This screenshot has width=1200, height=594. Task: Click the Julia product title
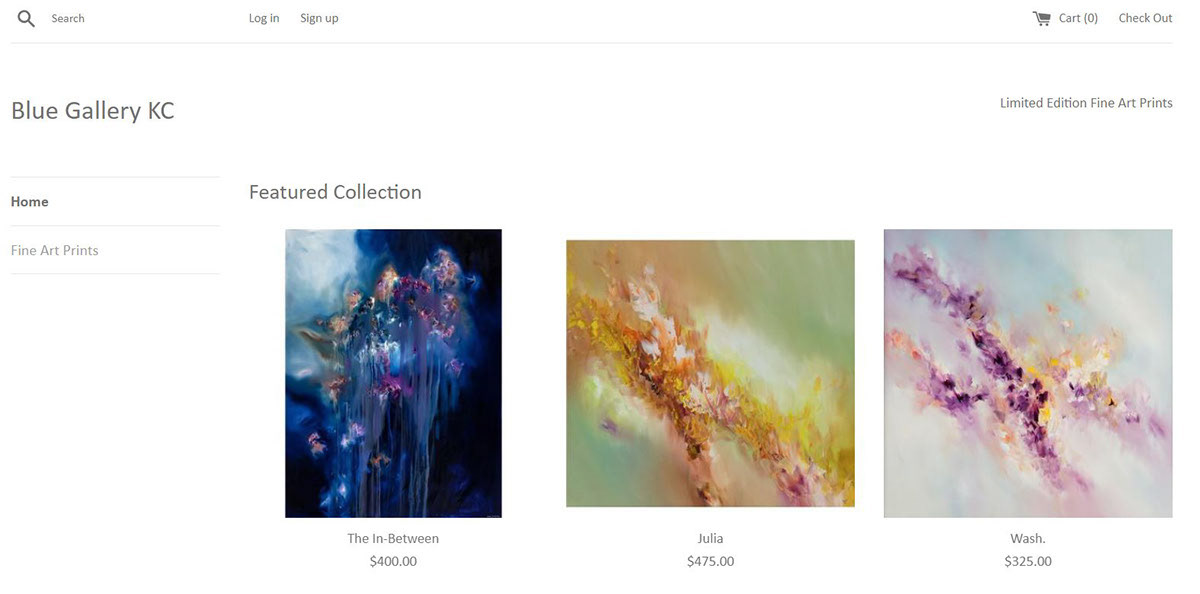(710, 538)
